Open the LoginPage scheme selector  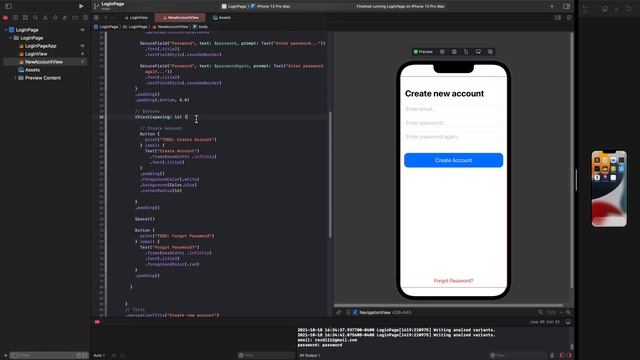pos(234,6)
